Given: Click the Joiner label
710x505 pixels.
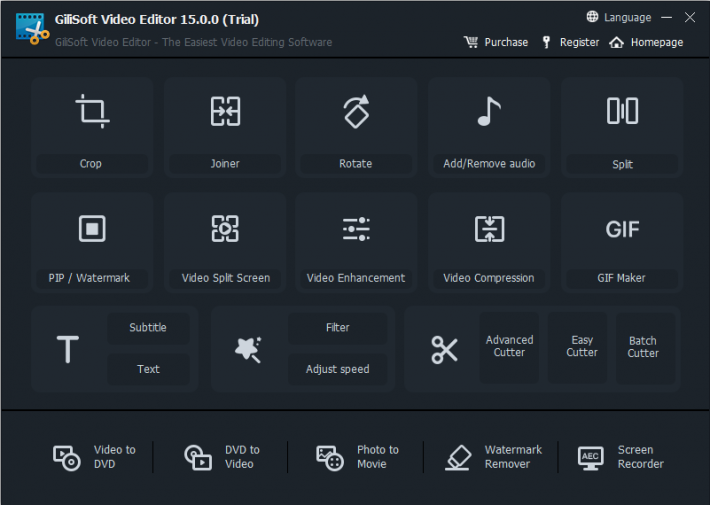Looking at the screenshot, I should 225,164.
